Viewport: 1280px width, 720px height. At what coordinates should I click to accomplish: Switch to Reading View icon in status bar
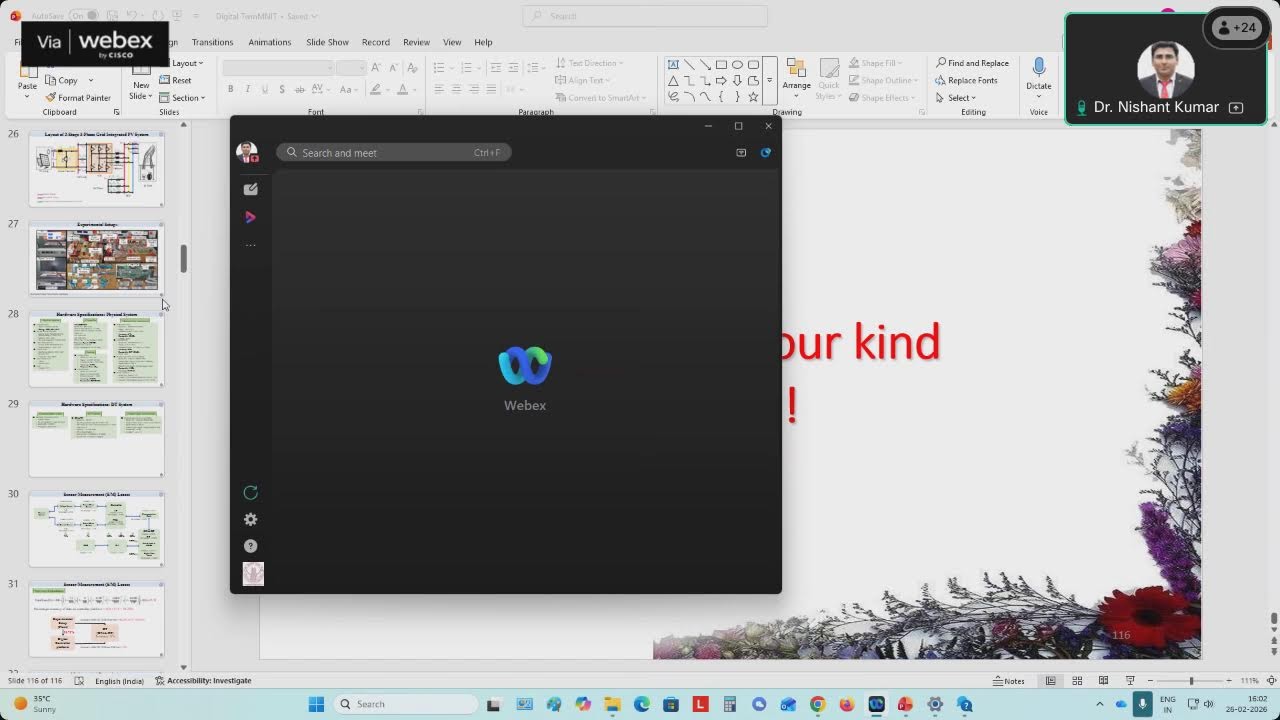pos(1103,681)
